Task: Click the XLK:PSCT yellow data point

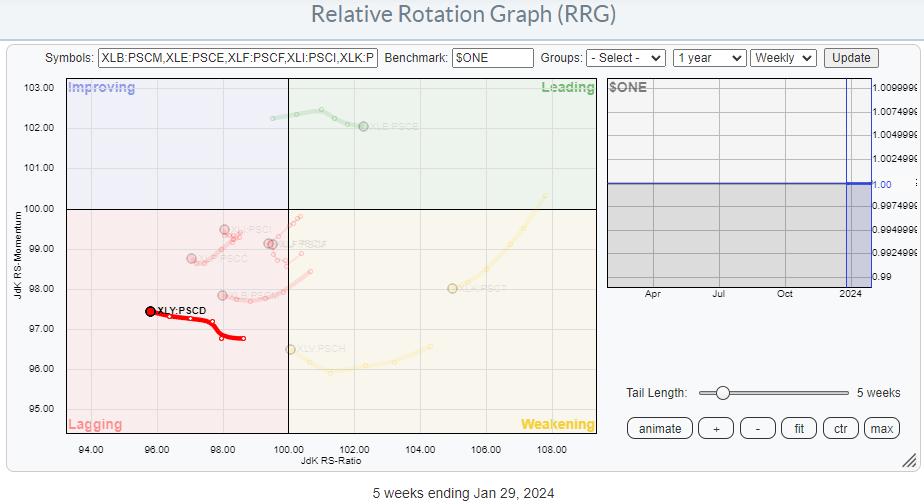Action: pos(452,288)
